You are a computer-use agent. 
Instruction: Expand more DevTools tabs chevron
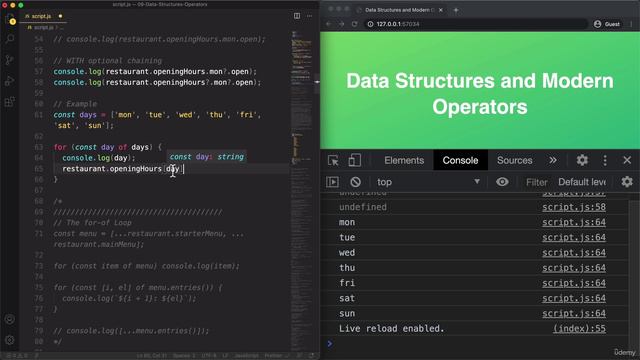pyautogui.click(x=553, y=160)
